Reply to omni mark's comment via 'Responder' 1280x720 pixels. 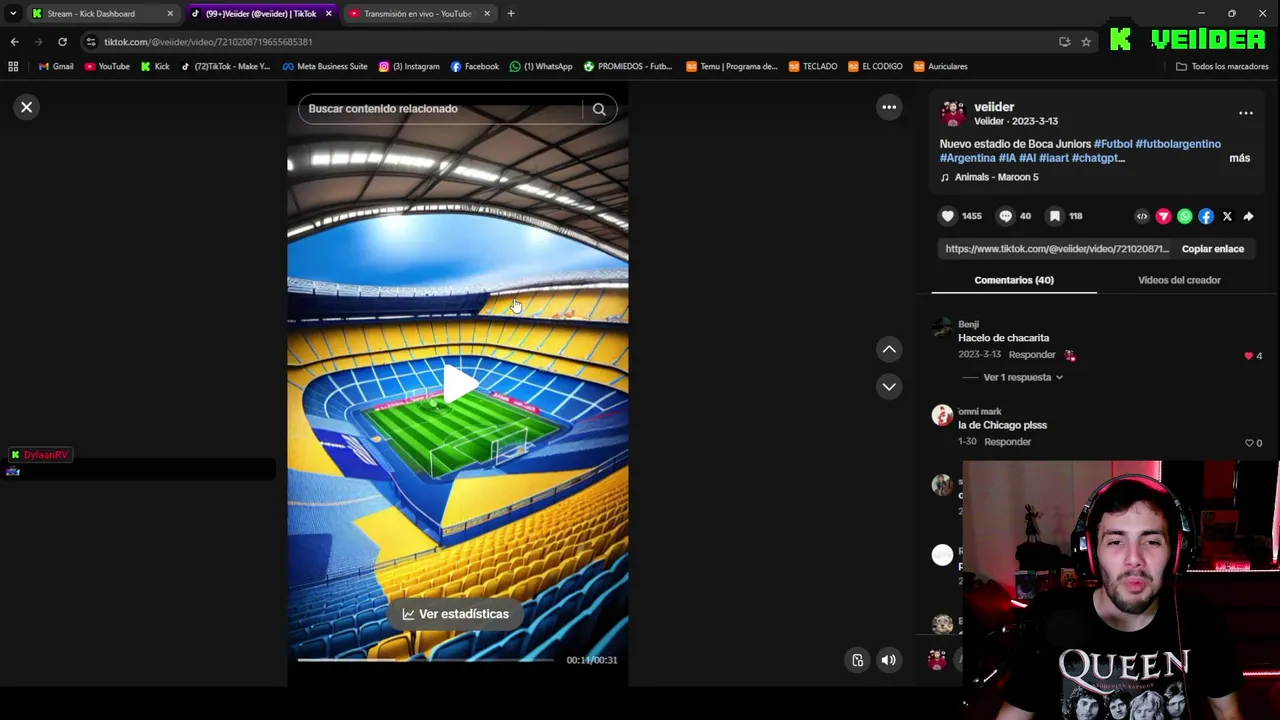1007,442
